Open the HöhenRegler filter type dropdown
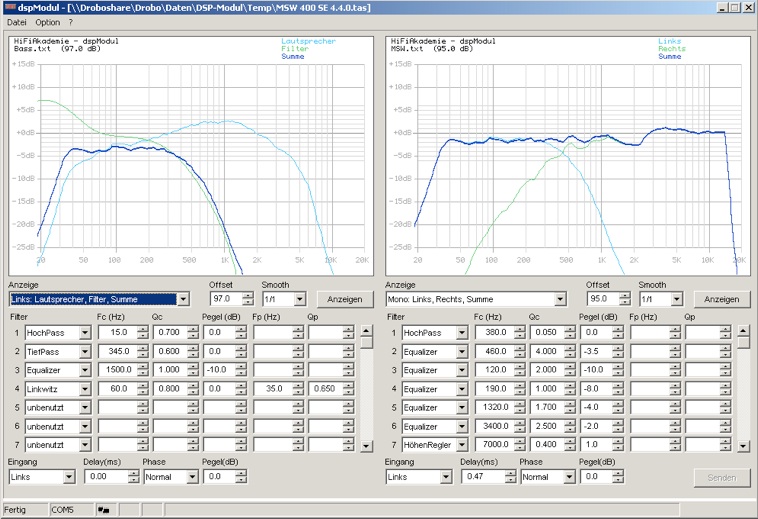Screen dimensions: 758x519 (x=462, y=445)
